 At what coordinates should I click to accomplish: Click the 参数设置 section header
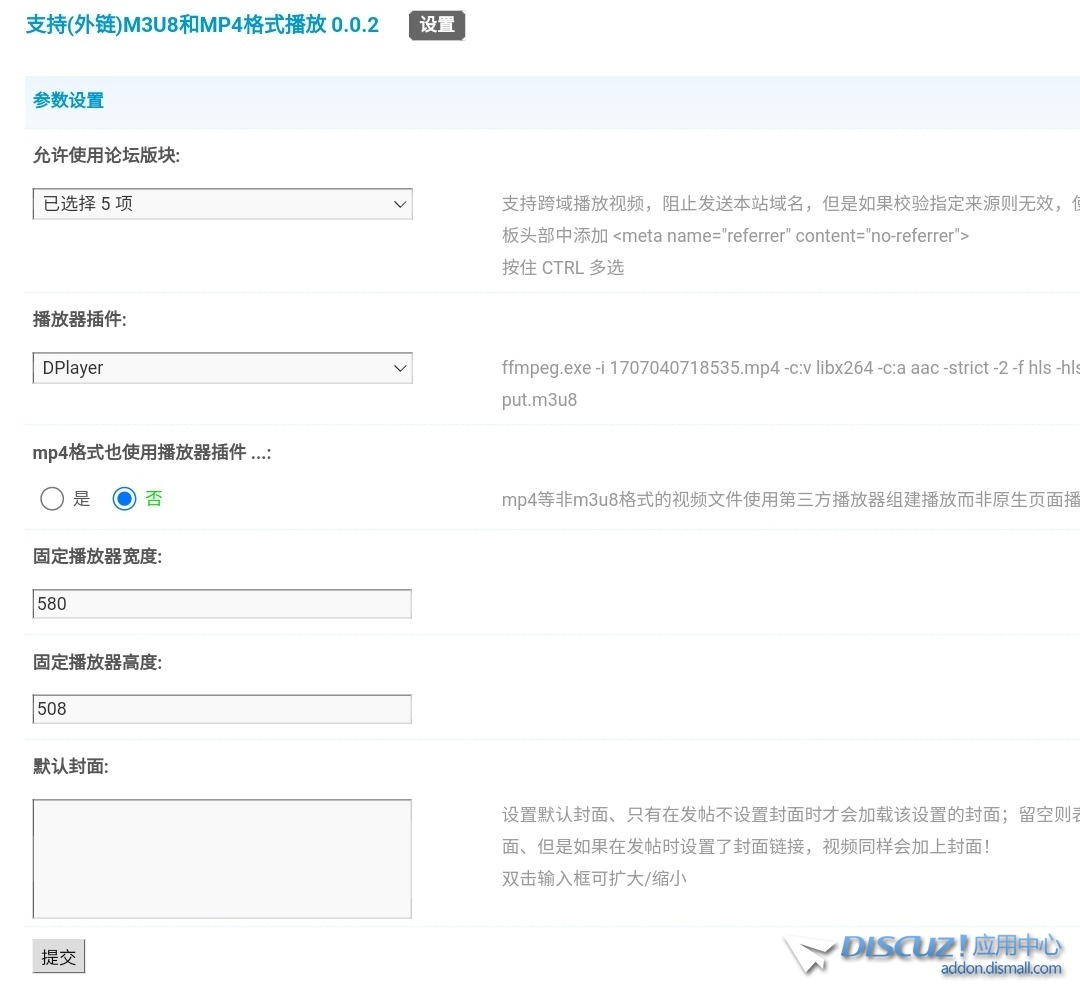pos(68,100)
